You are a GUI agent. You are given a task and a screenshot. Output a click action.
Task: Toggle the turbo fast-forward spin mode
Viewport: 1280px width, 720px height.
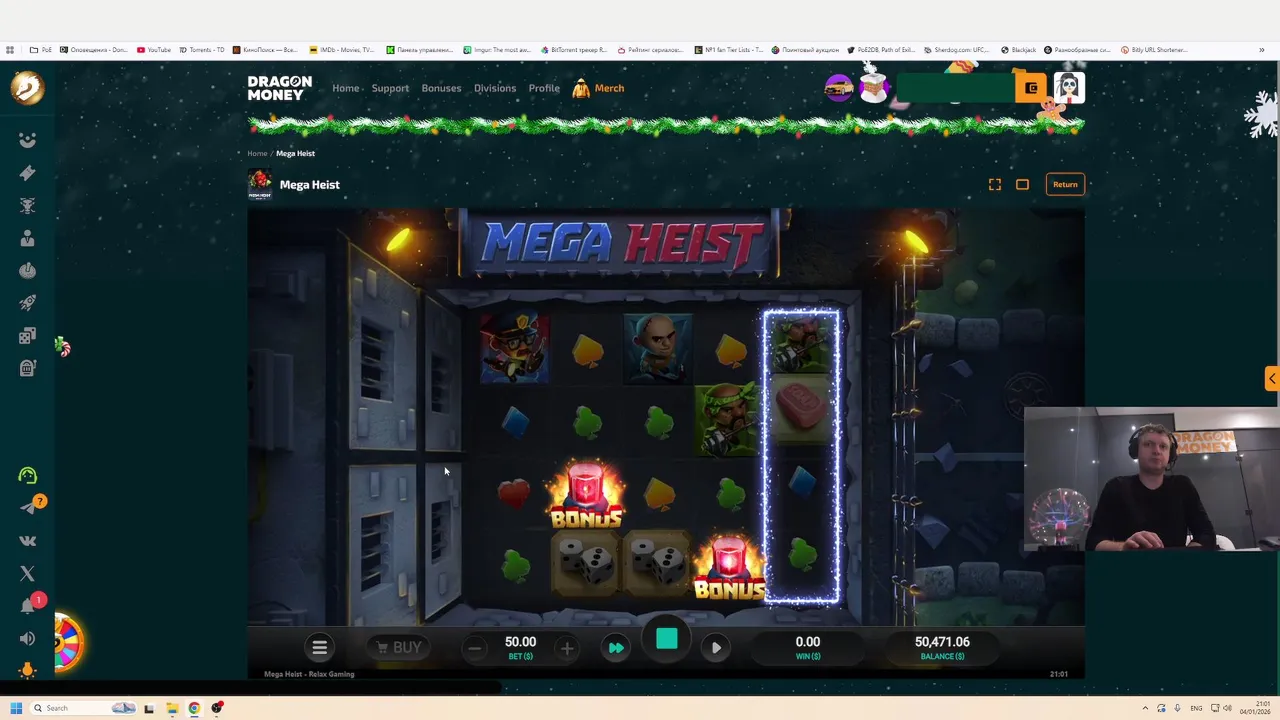pos(616,648)
